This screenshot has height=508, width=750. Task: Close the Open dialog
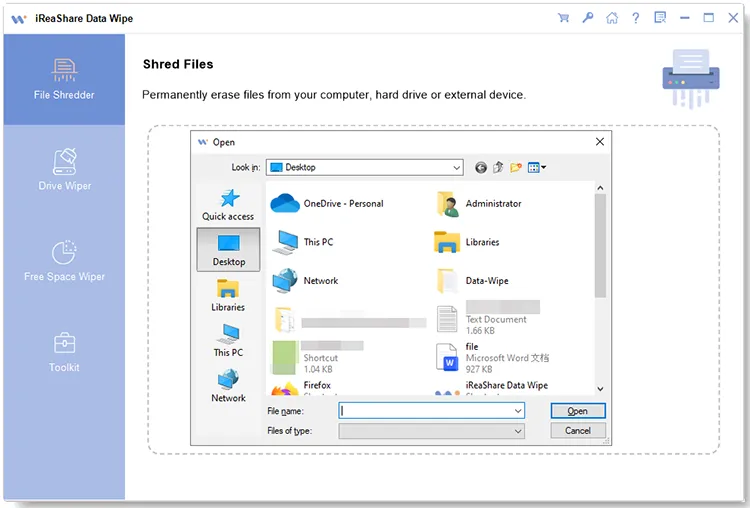(x=600, y=142)
